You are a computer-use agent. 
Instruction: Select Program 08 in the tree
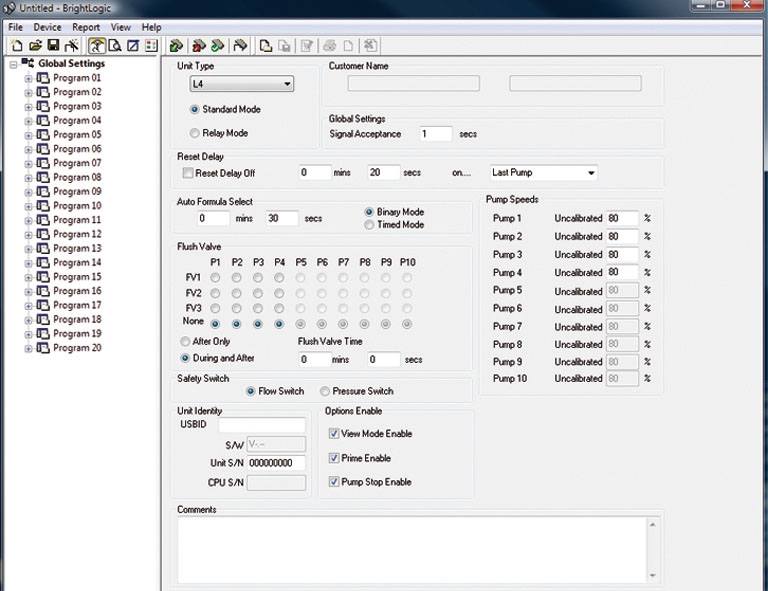tap(77, 177)
